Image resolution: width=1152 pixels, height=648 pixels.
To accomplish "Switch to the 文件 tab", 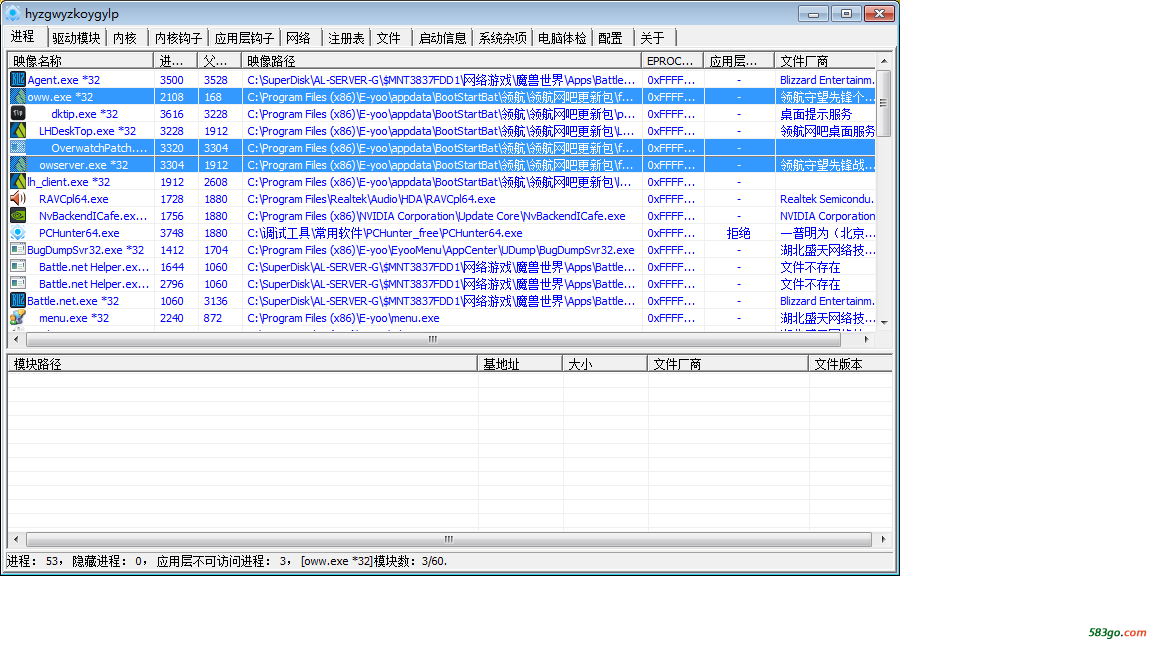I will pyautogui.click(x=389, y=38).
